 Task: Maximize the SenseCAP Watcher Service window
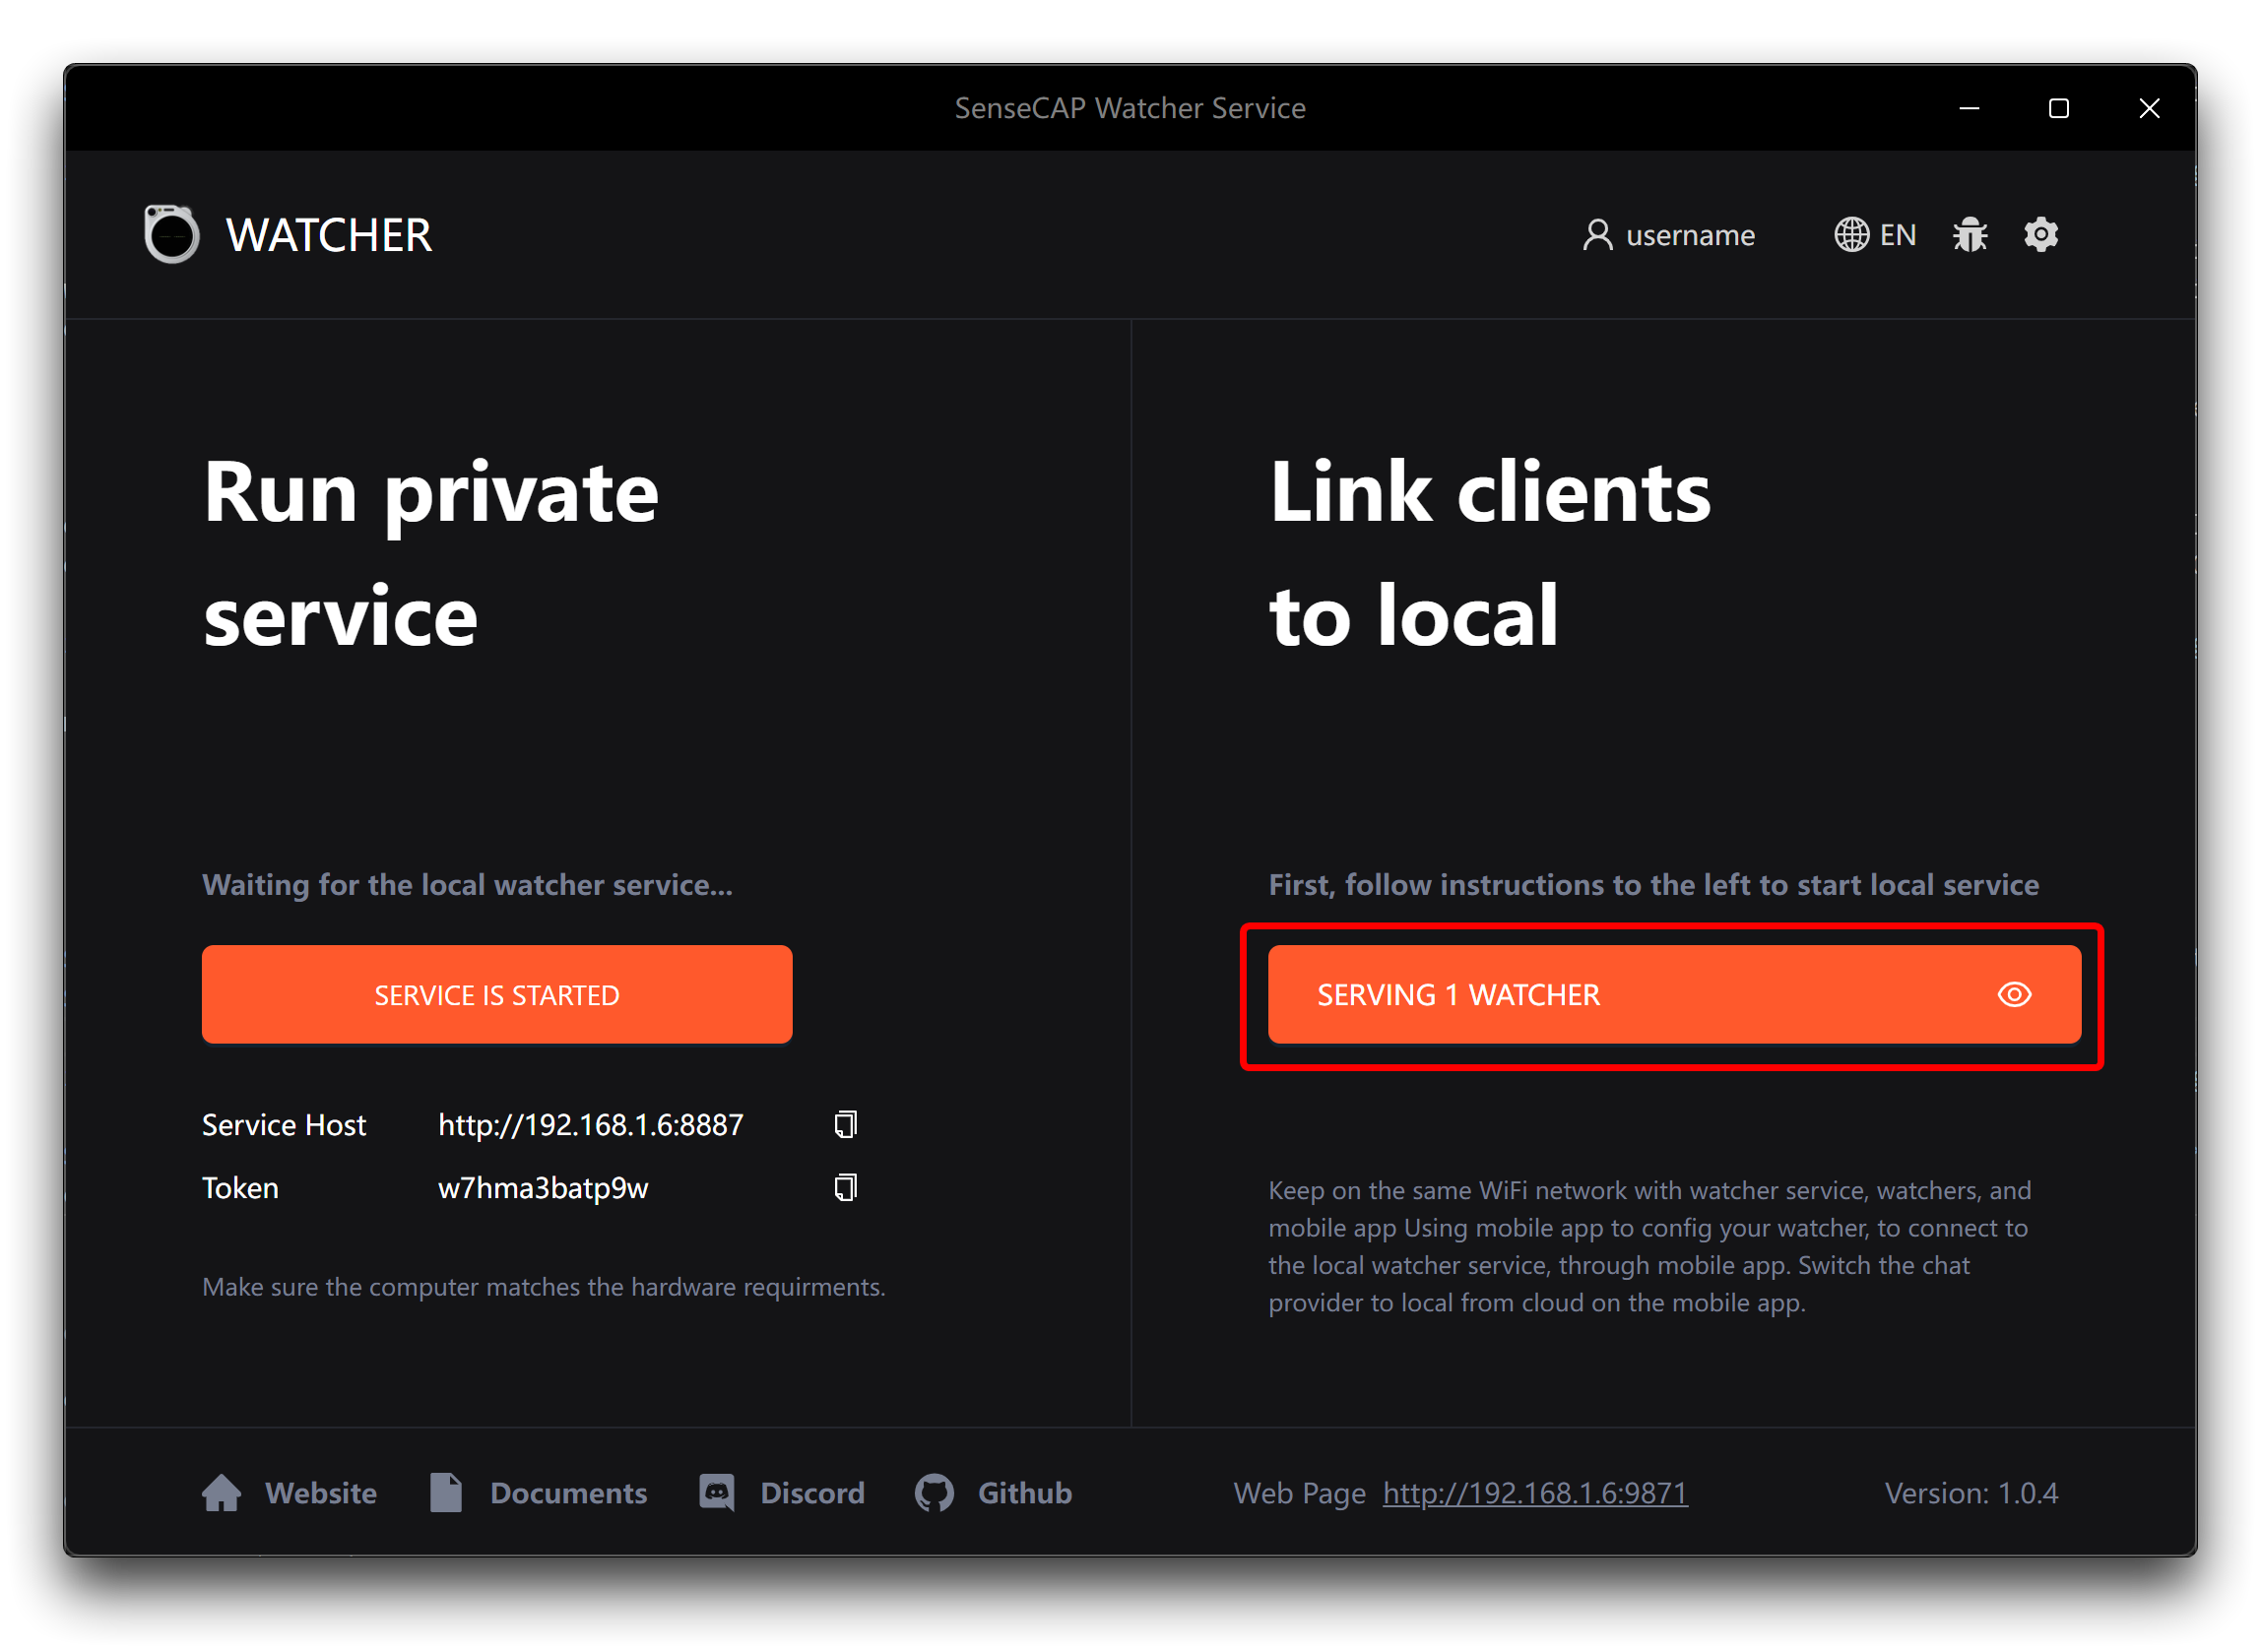coord(2058,108)
